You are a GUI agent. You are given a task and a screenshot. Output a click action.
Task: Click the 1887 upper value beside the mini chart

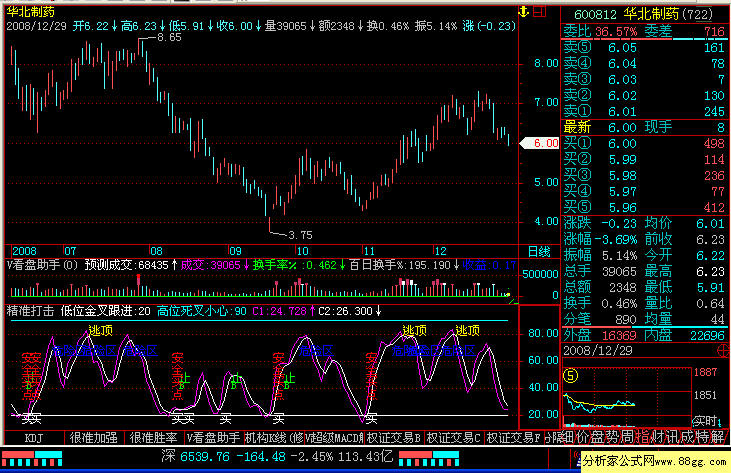705,372
